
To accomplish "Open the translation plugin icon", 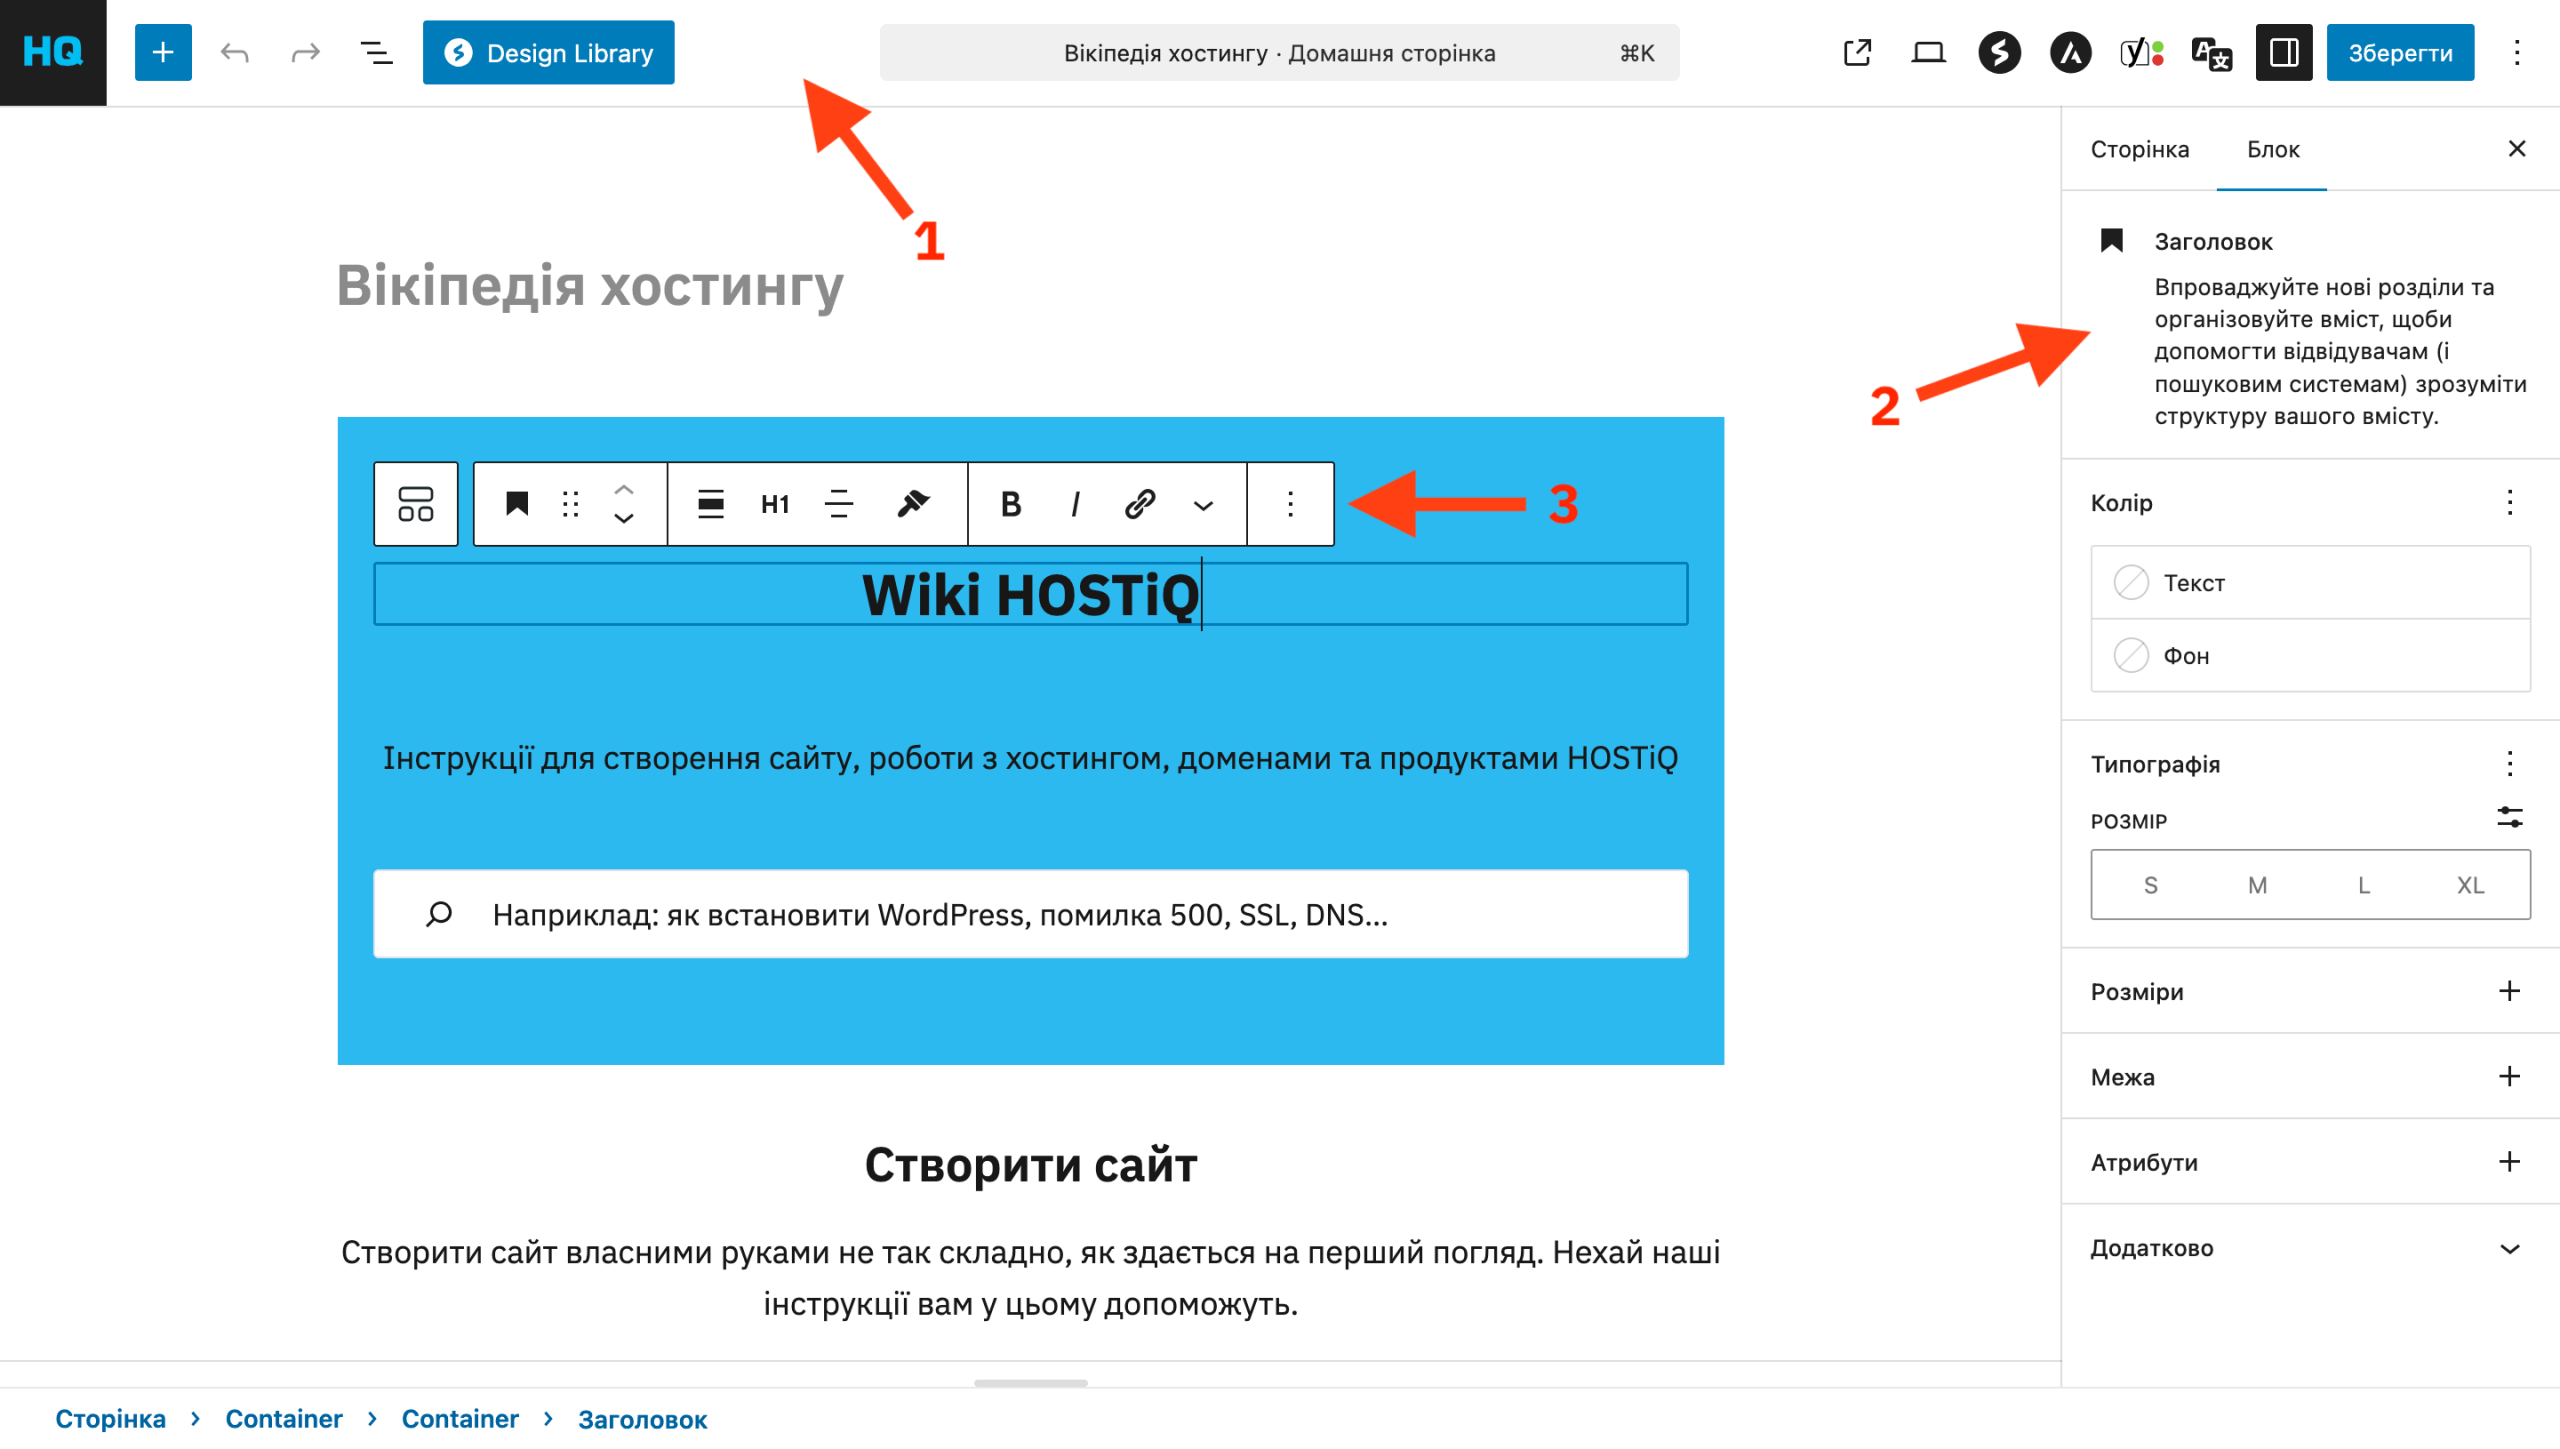I will (2212, 52).
